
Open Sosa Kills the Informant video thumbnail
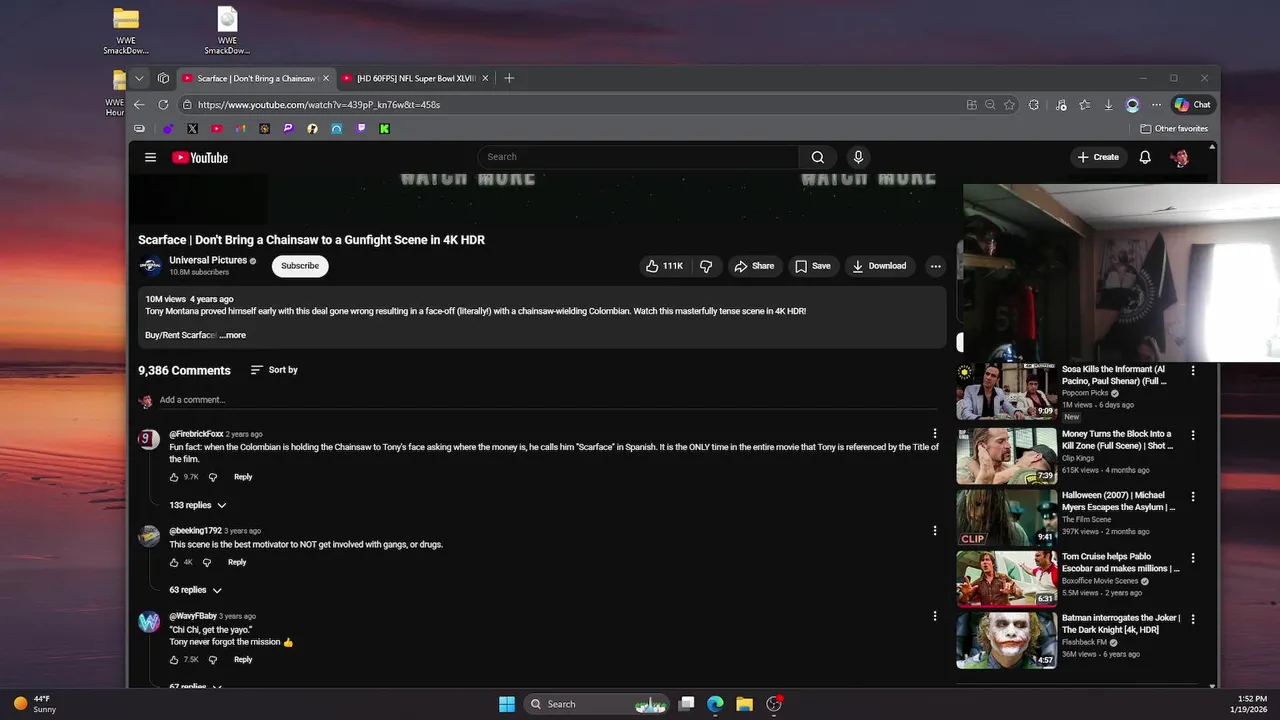(x=1006, y=391)
